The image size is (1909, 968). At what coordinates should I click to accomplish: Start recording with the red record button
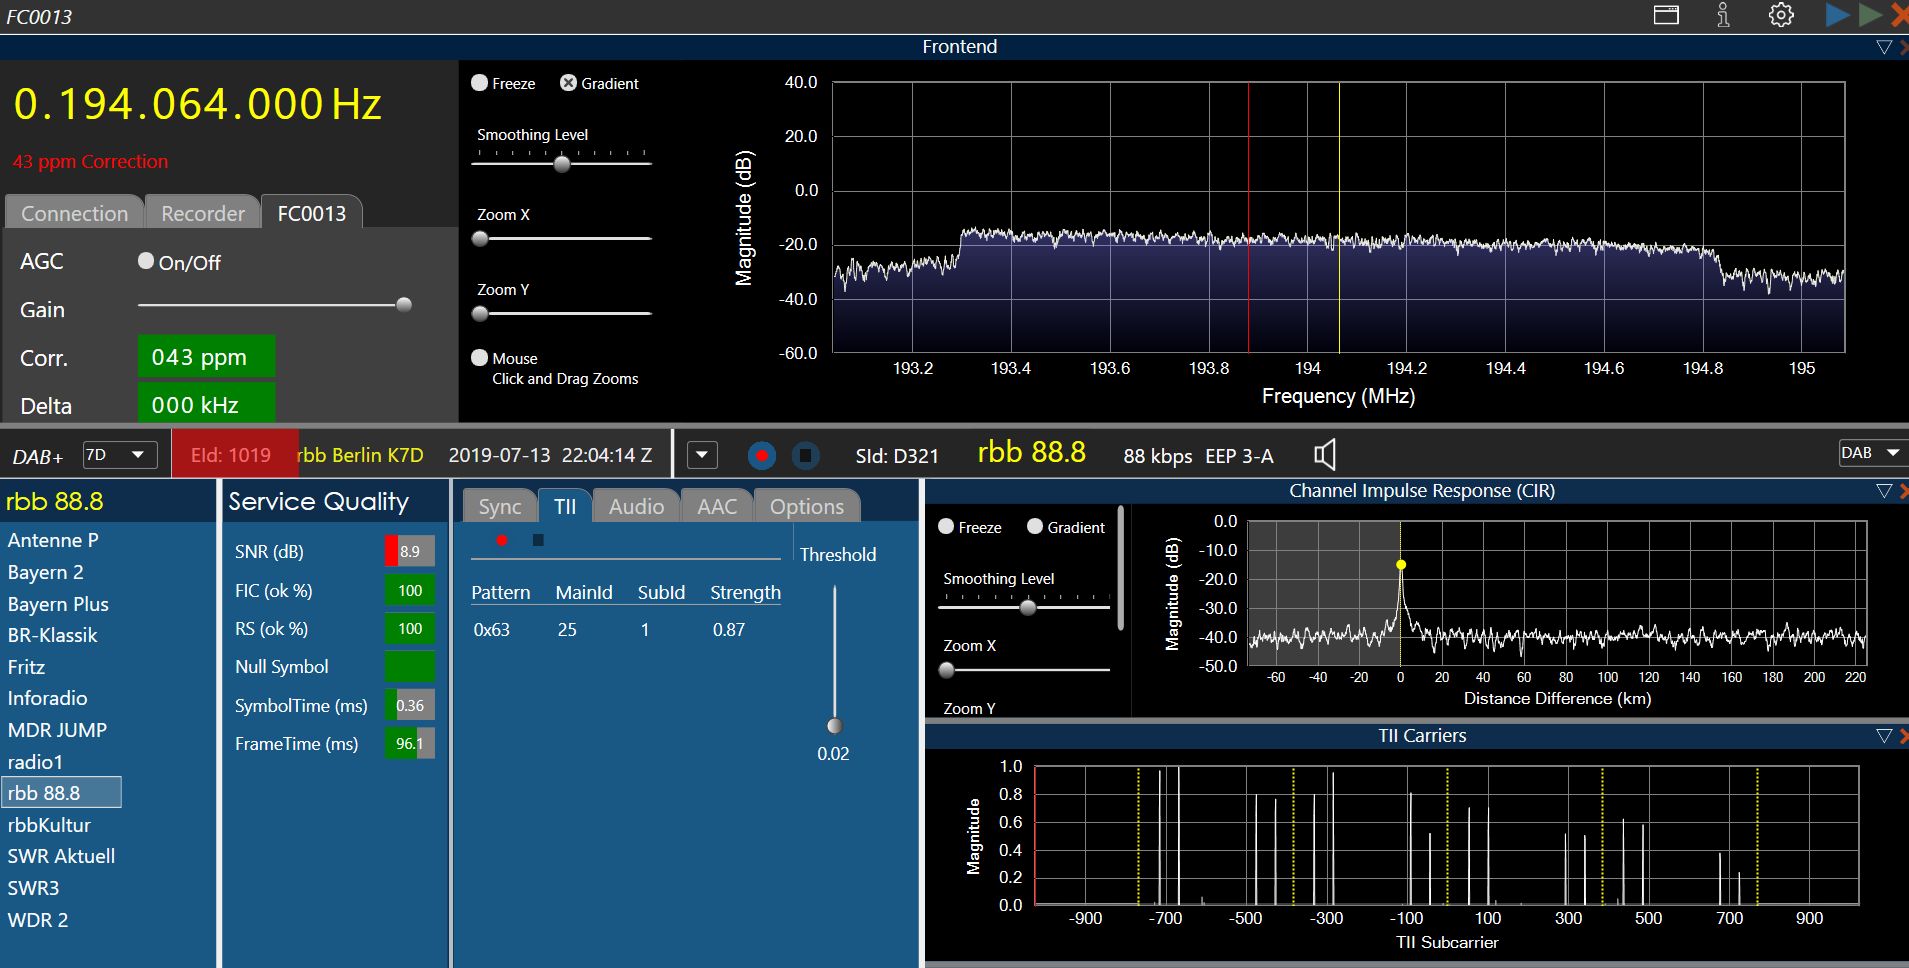pyautogui.click(x=762, y=456)
